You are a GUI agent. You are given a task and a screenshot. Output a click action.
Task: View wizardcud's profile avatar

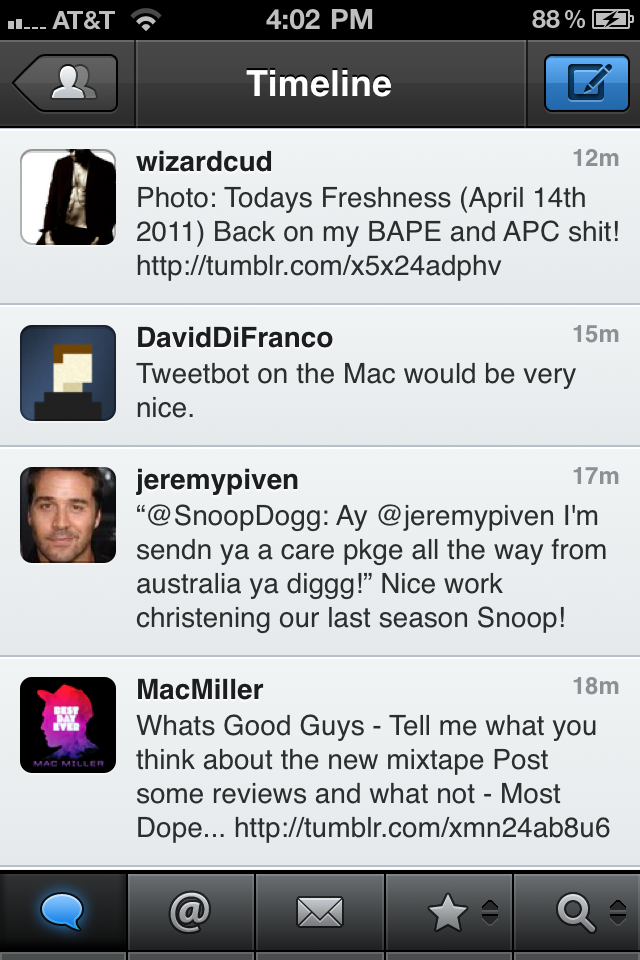pos(68,197)
